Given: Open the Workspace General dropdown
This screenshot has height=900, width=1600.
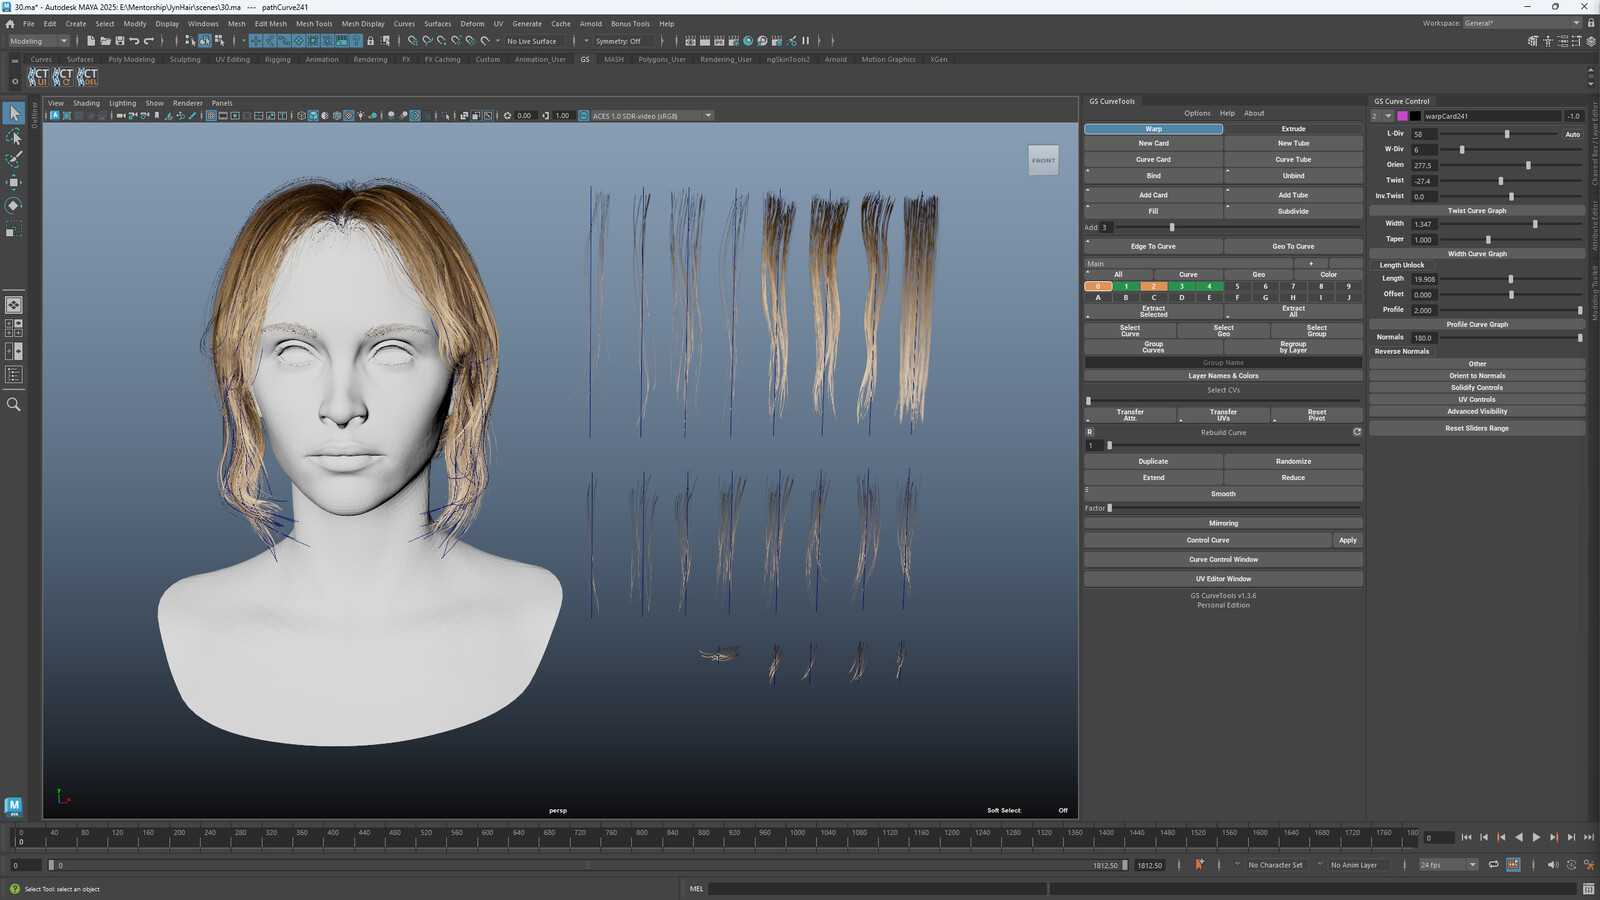Looking at the screenshot, I should click(1523, 23).
